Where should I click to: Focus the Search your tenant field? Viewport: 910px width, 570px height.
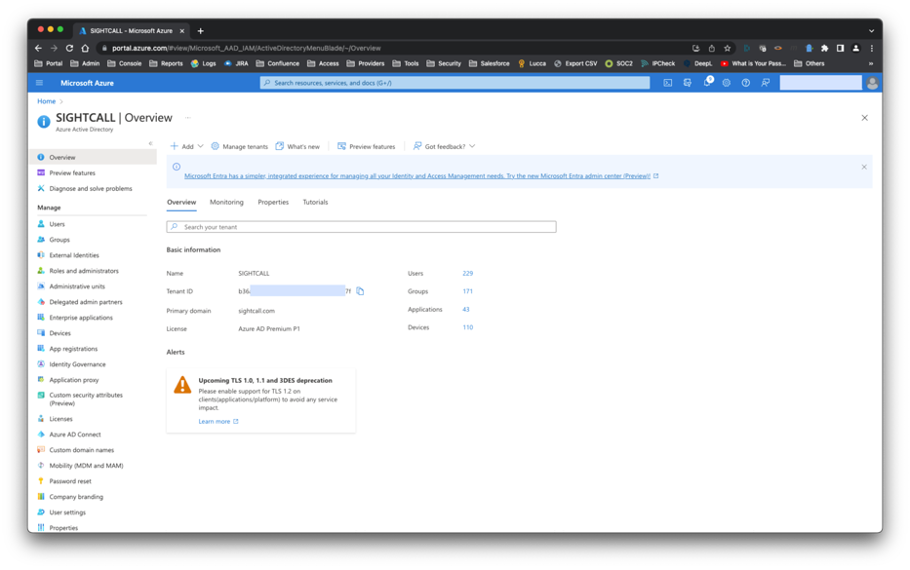pos(361,227)
